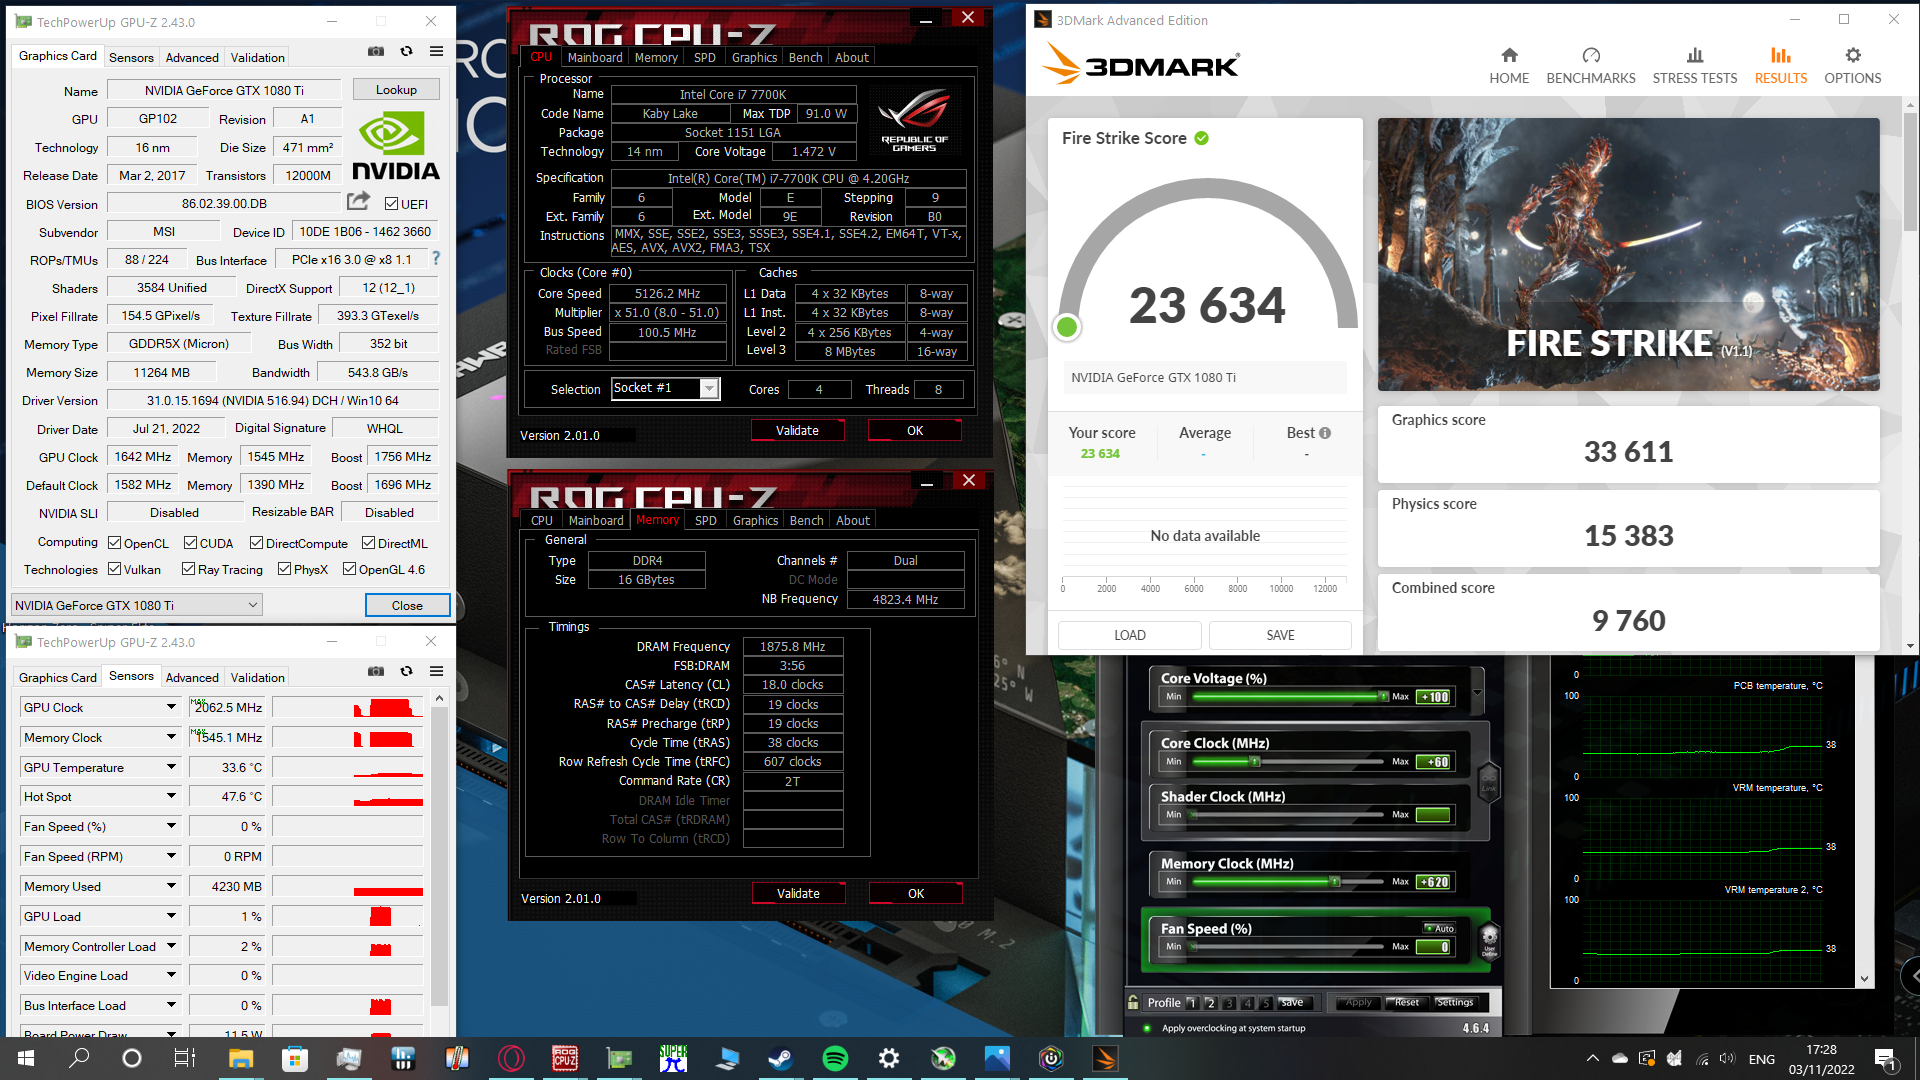Toggle UEFI checkbox in GPU-Z
Image resolution: width=1920 pixels, height=1080 pixels.
(x=391, y=204)
